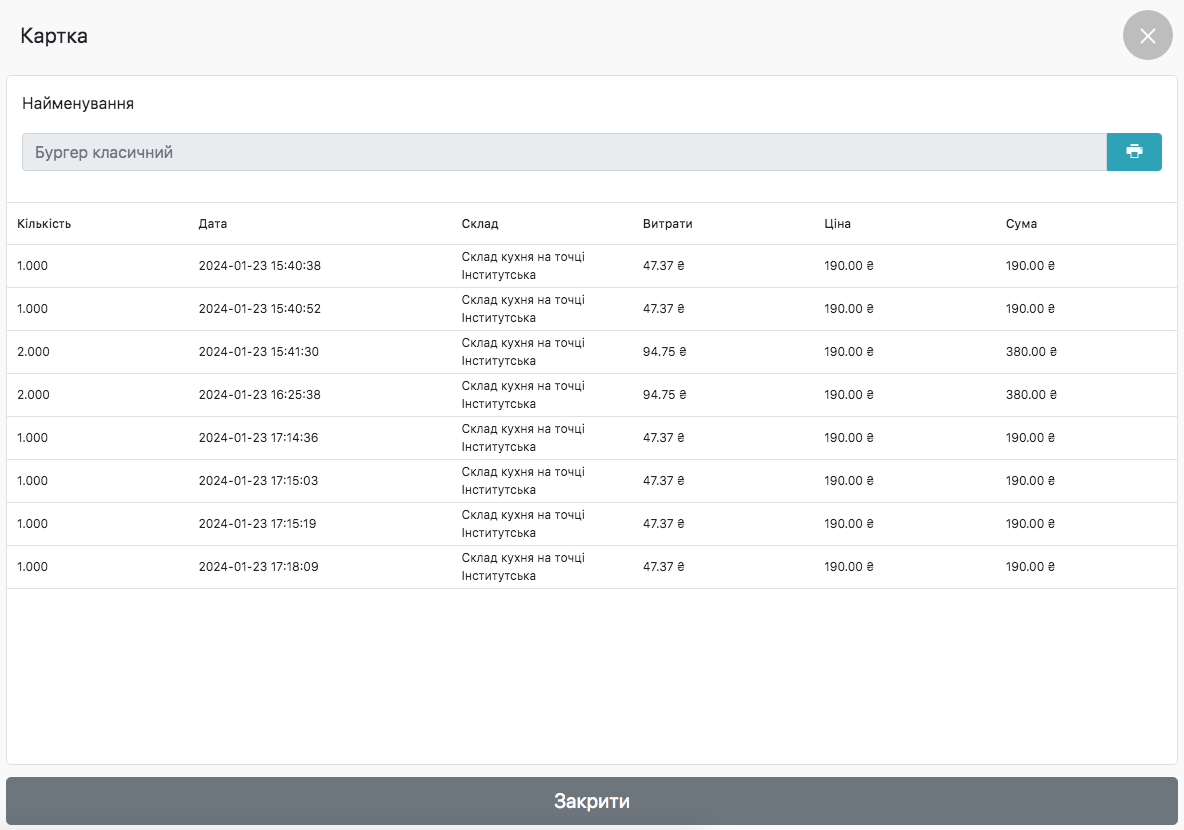1184x830 pixels.
Task: Click the warehouse cell in the 17:15:03 row
Action: tap(523, 481)
